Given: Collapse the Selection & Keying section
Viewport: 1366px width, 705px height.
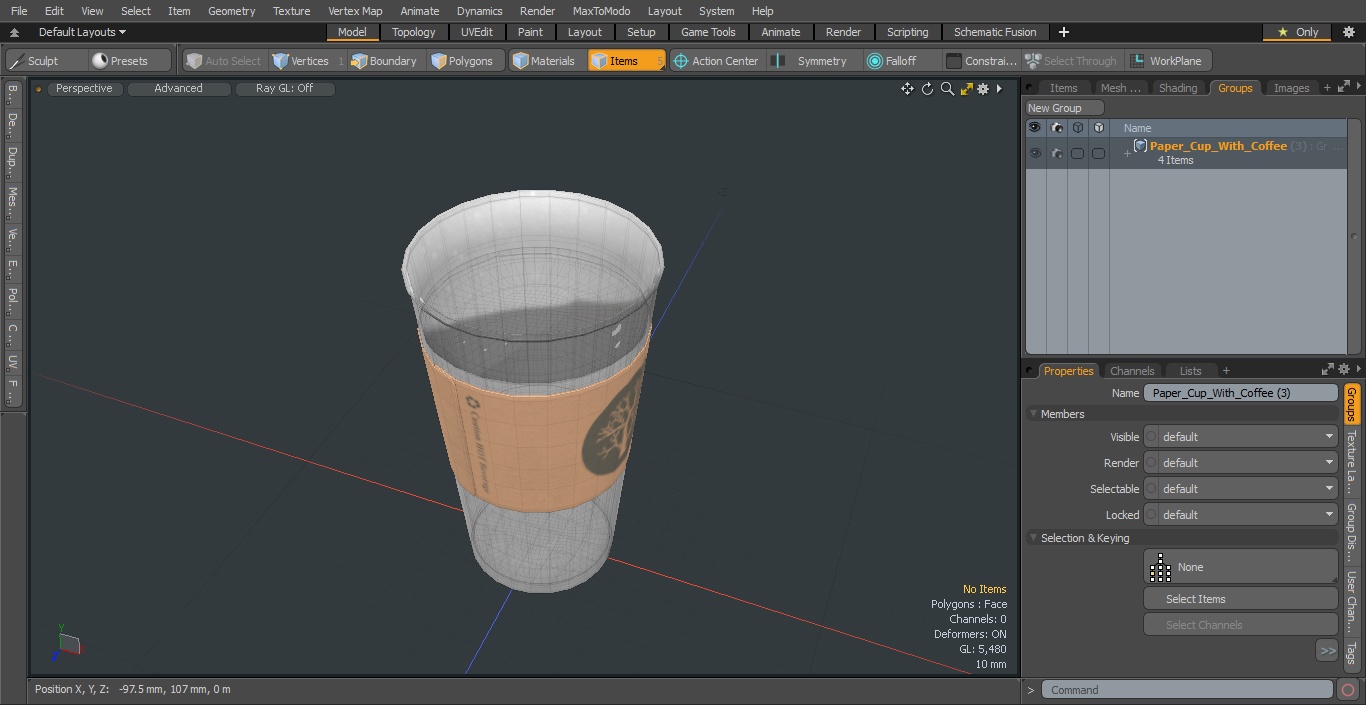Looking at the screenshot, I should coord(1033,538).
